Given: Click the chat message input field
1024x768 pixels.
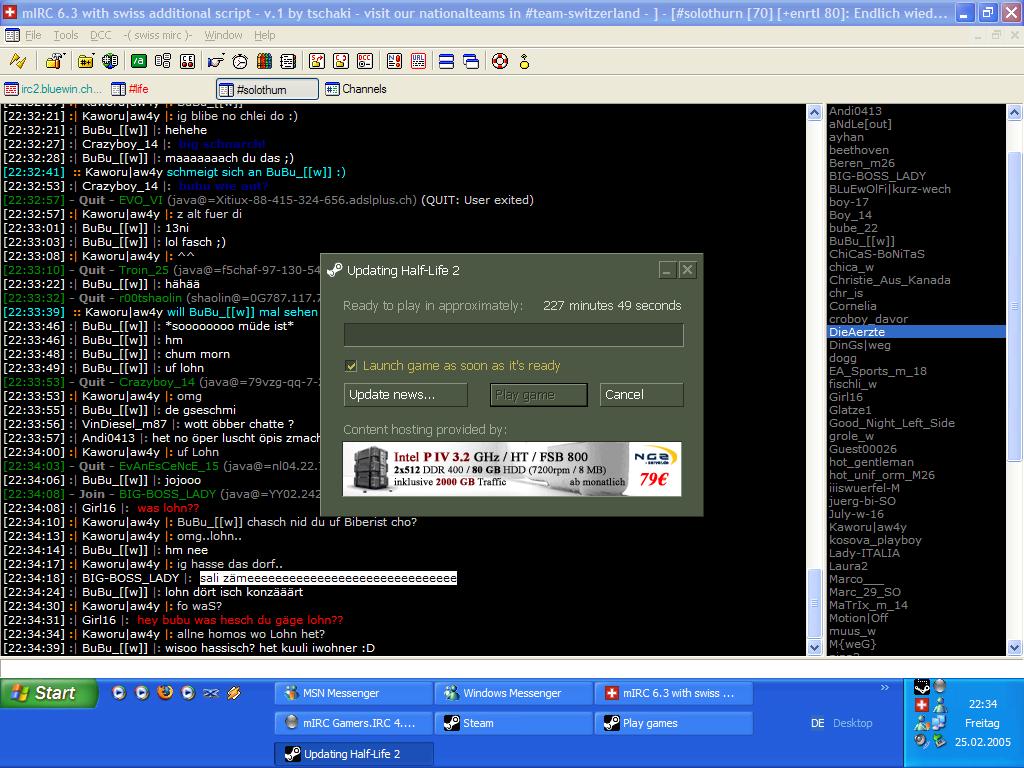Looking at the screenshot, I should pos(512,668).
